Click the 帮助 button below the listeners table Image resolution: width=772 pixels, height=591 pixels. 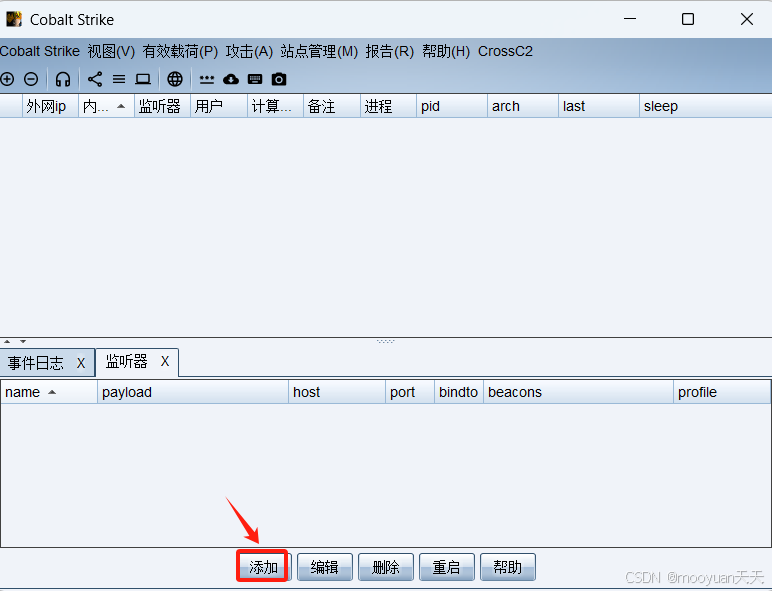tap(508, 567)
